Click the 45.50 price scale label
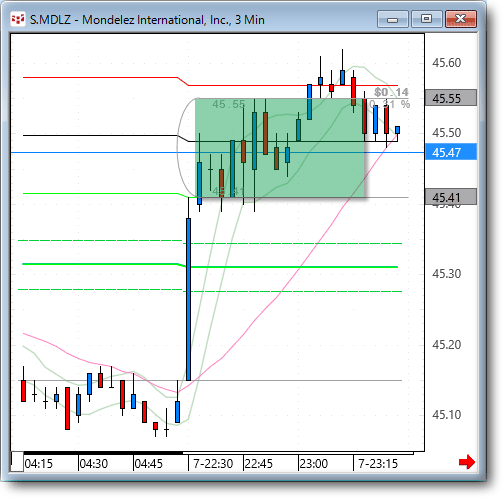504x499 pixels. pos(447,133)
